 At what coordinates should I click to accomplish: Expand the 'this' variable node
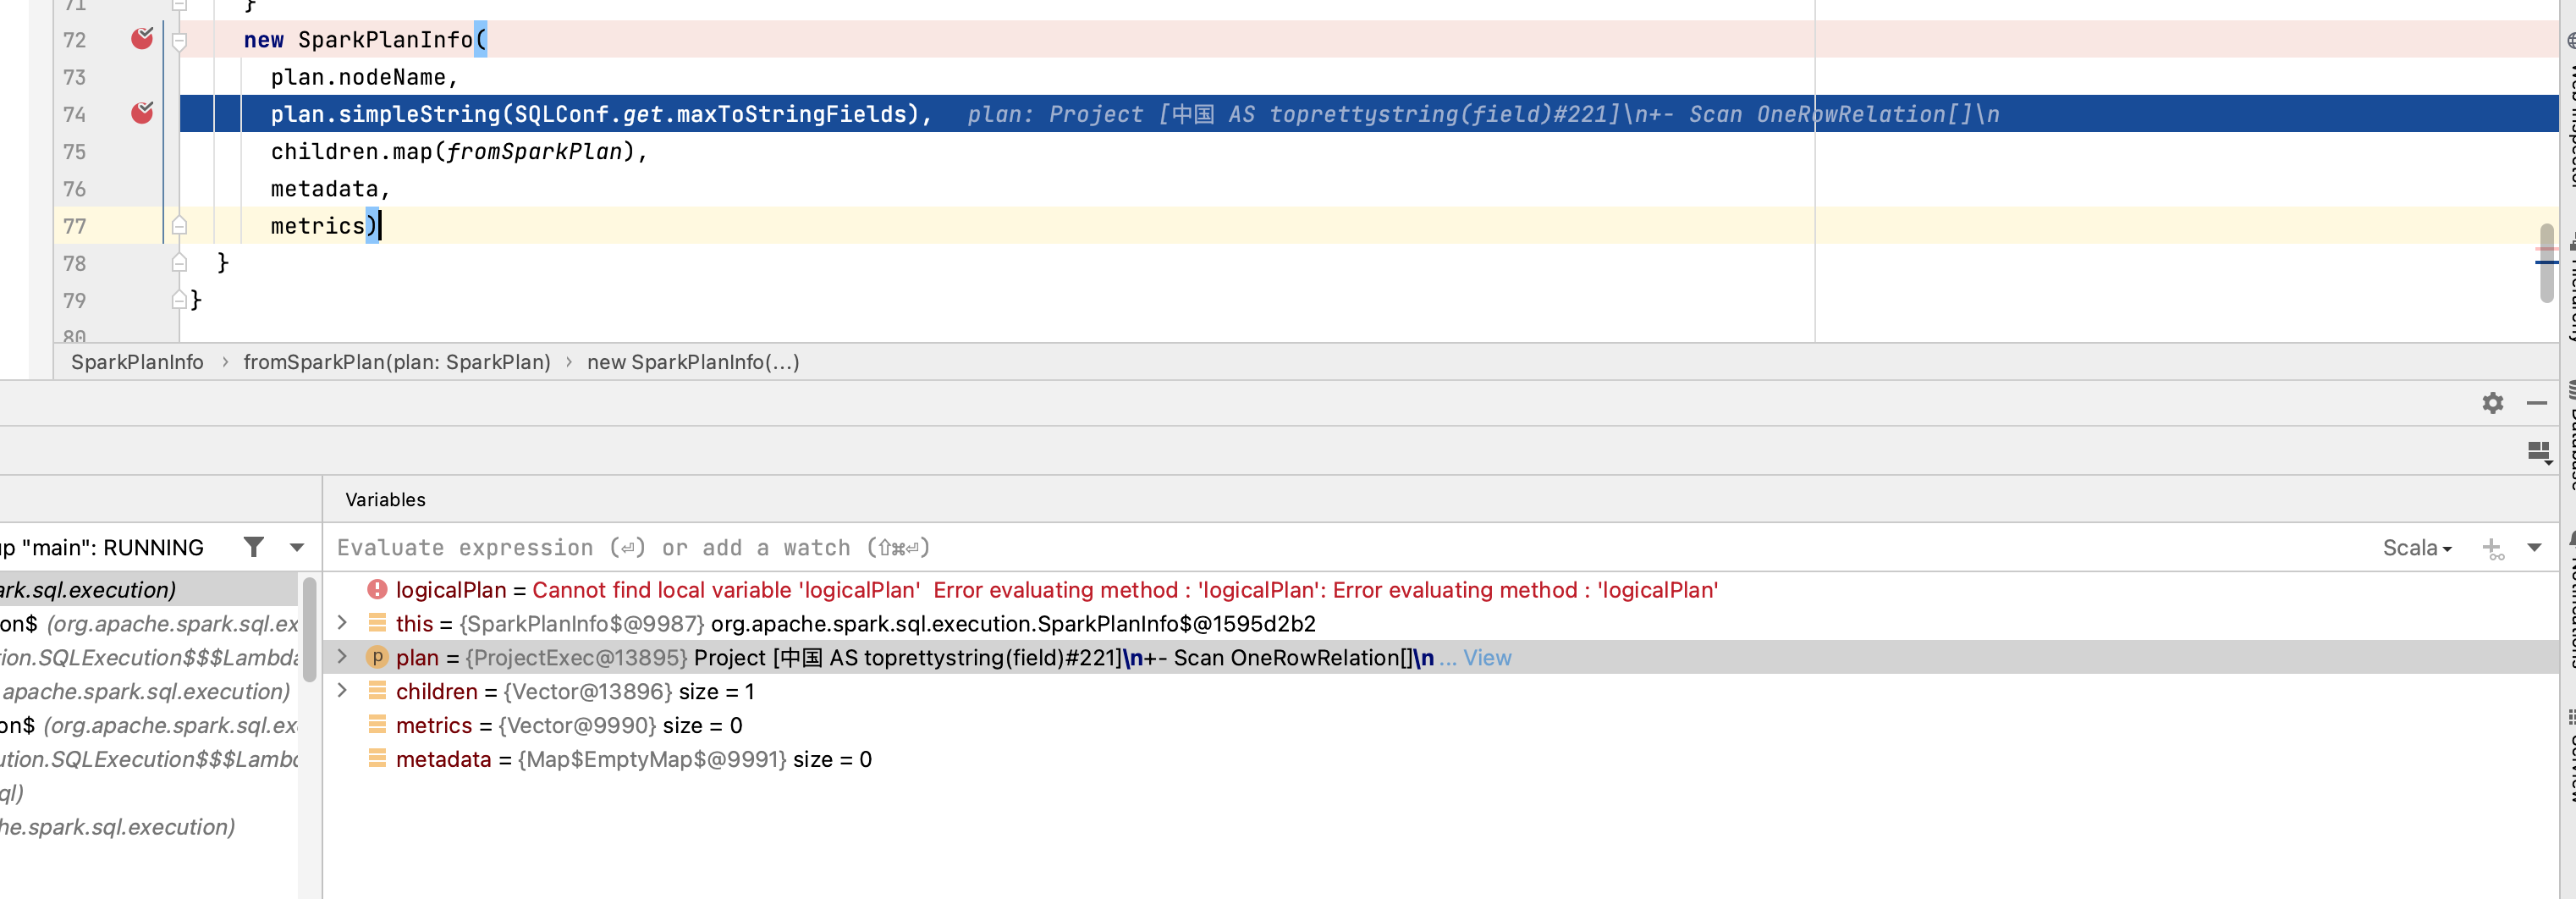coord(343,623)
